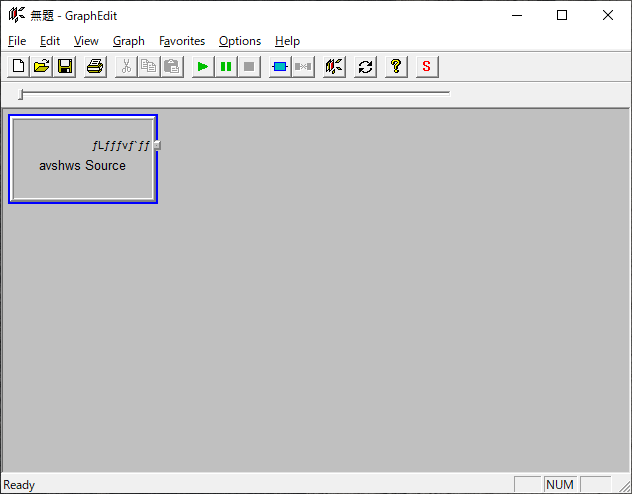Select the avshws Source filter box
The image size is (632, 494).
point(83,159)
